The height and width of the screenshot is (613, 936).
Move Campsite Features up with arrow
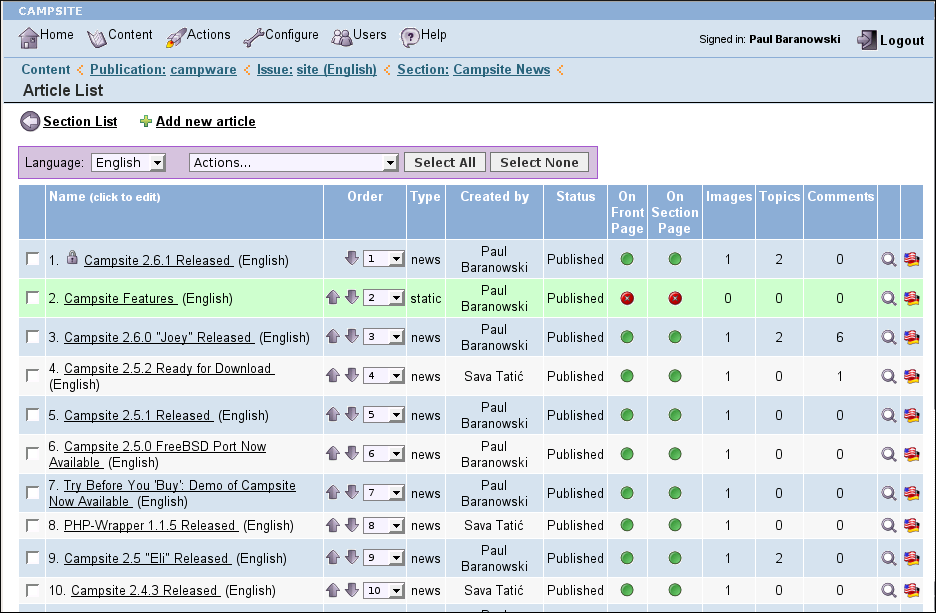pos(333,297)
